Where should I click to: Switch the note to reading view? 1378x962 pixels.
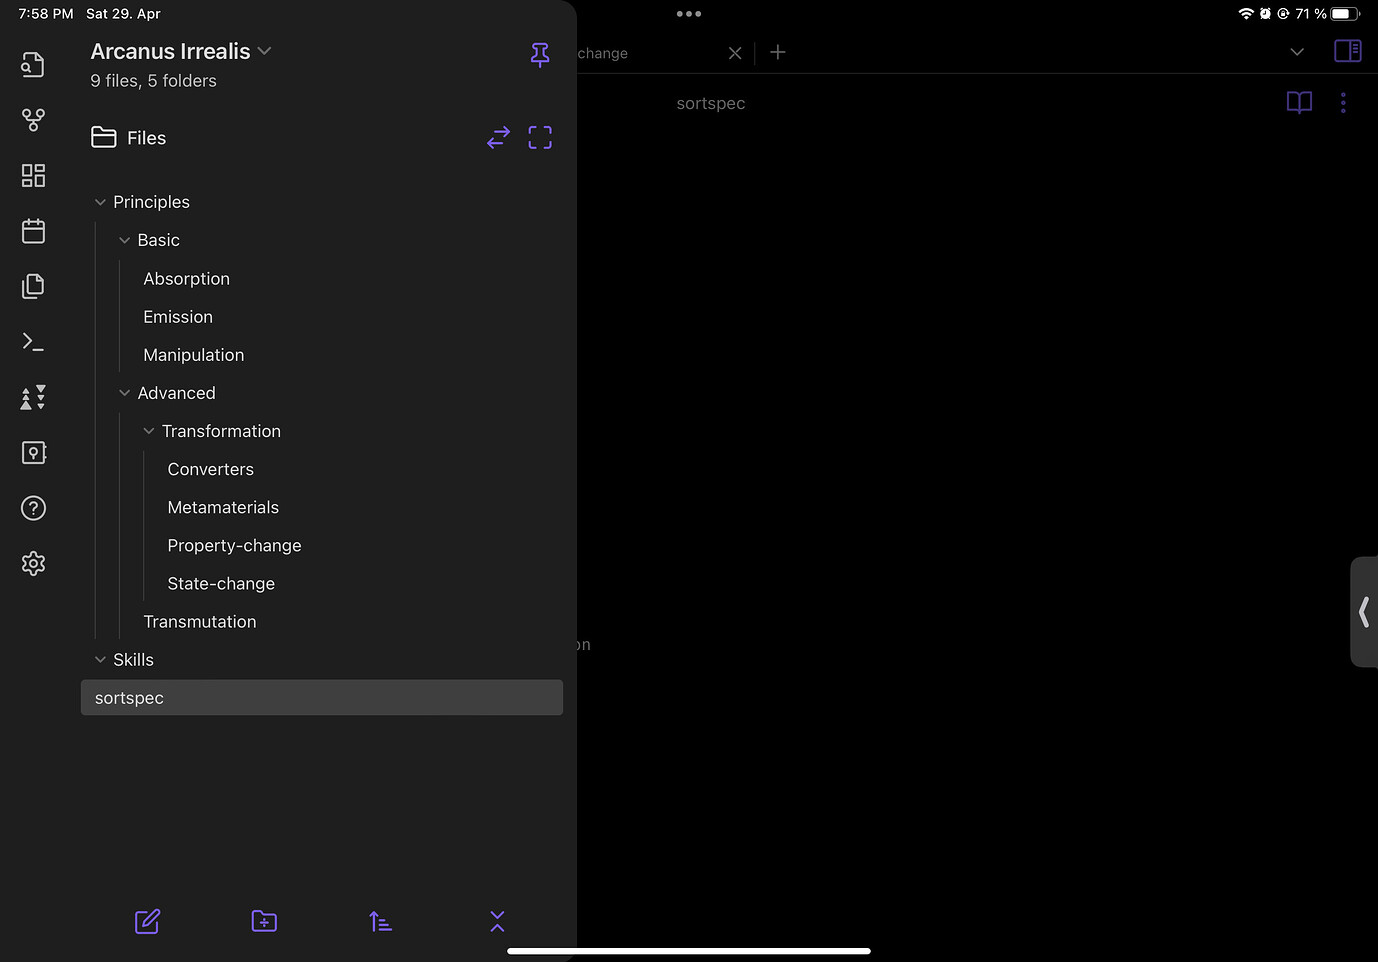(x=1299, y=102)
